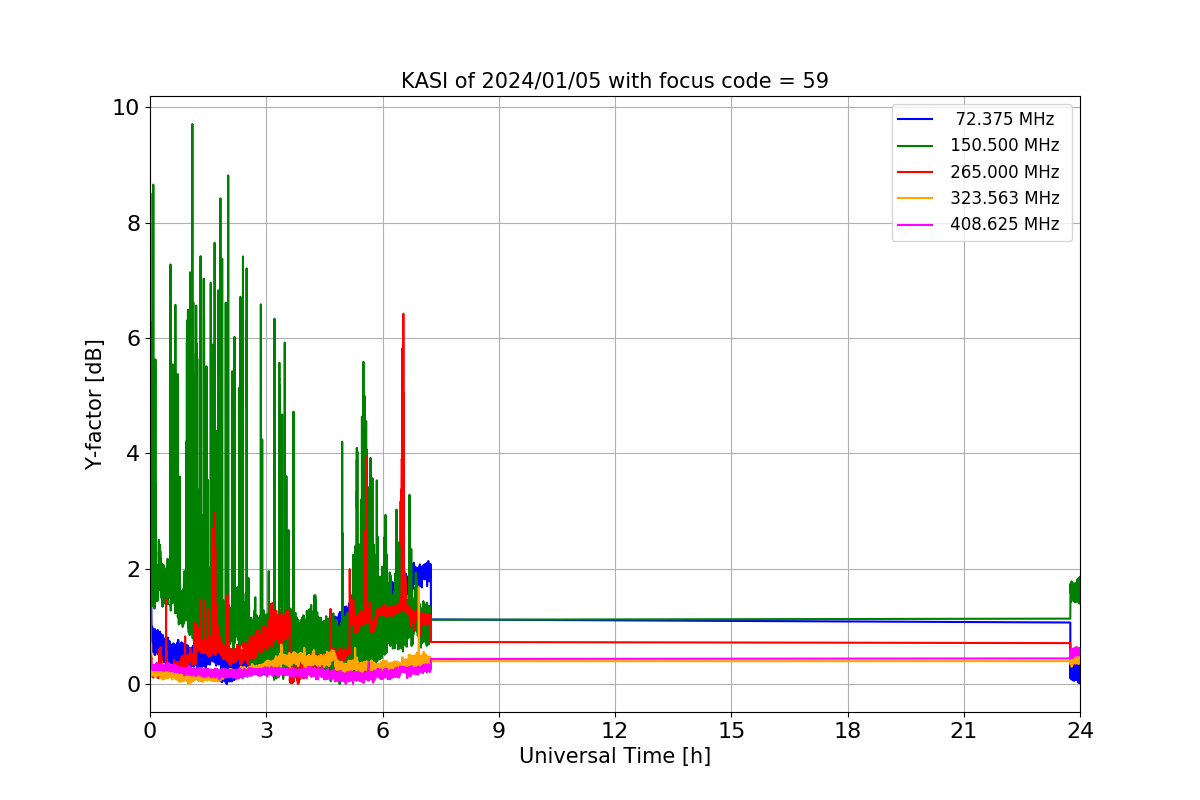Click the x-axis tick label '21'
The height and width of the screenshot is (800, 1200).
(x=964, y=731)
